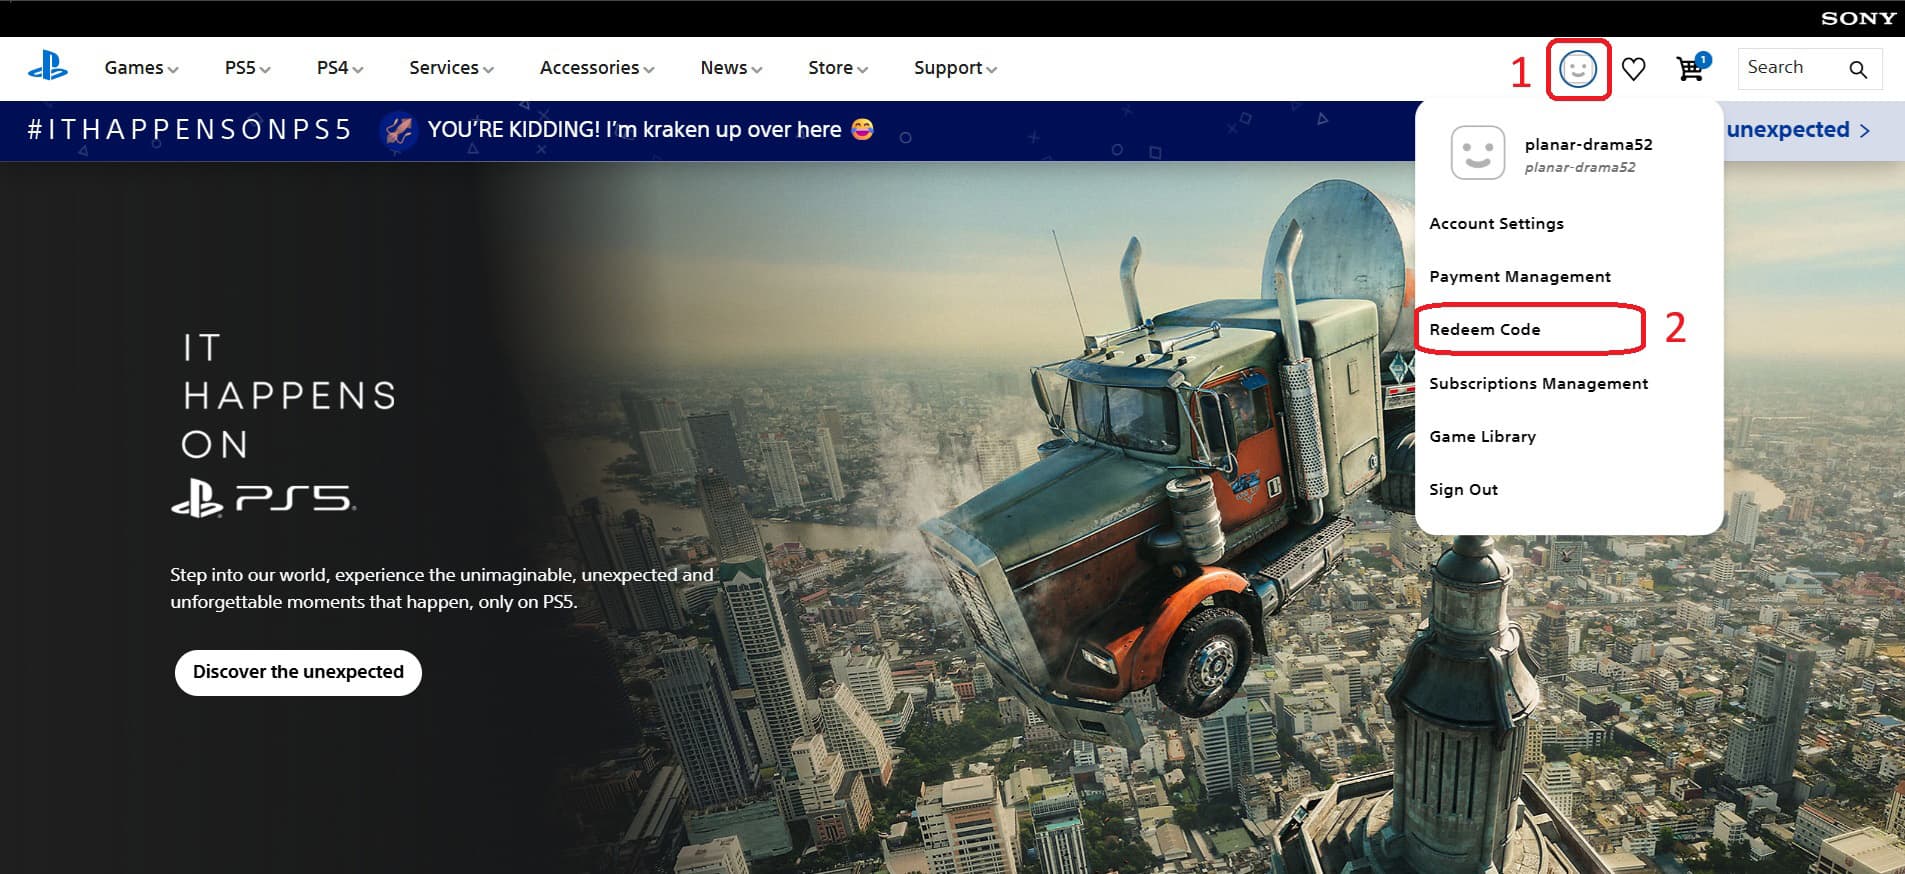Choose Subscriptions Management menu item
This screenshot has width=1905, height=874.
pyautogui.click(x=1538, y=383)
